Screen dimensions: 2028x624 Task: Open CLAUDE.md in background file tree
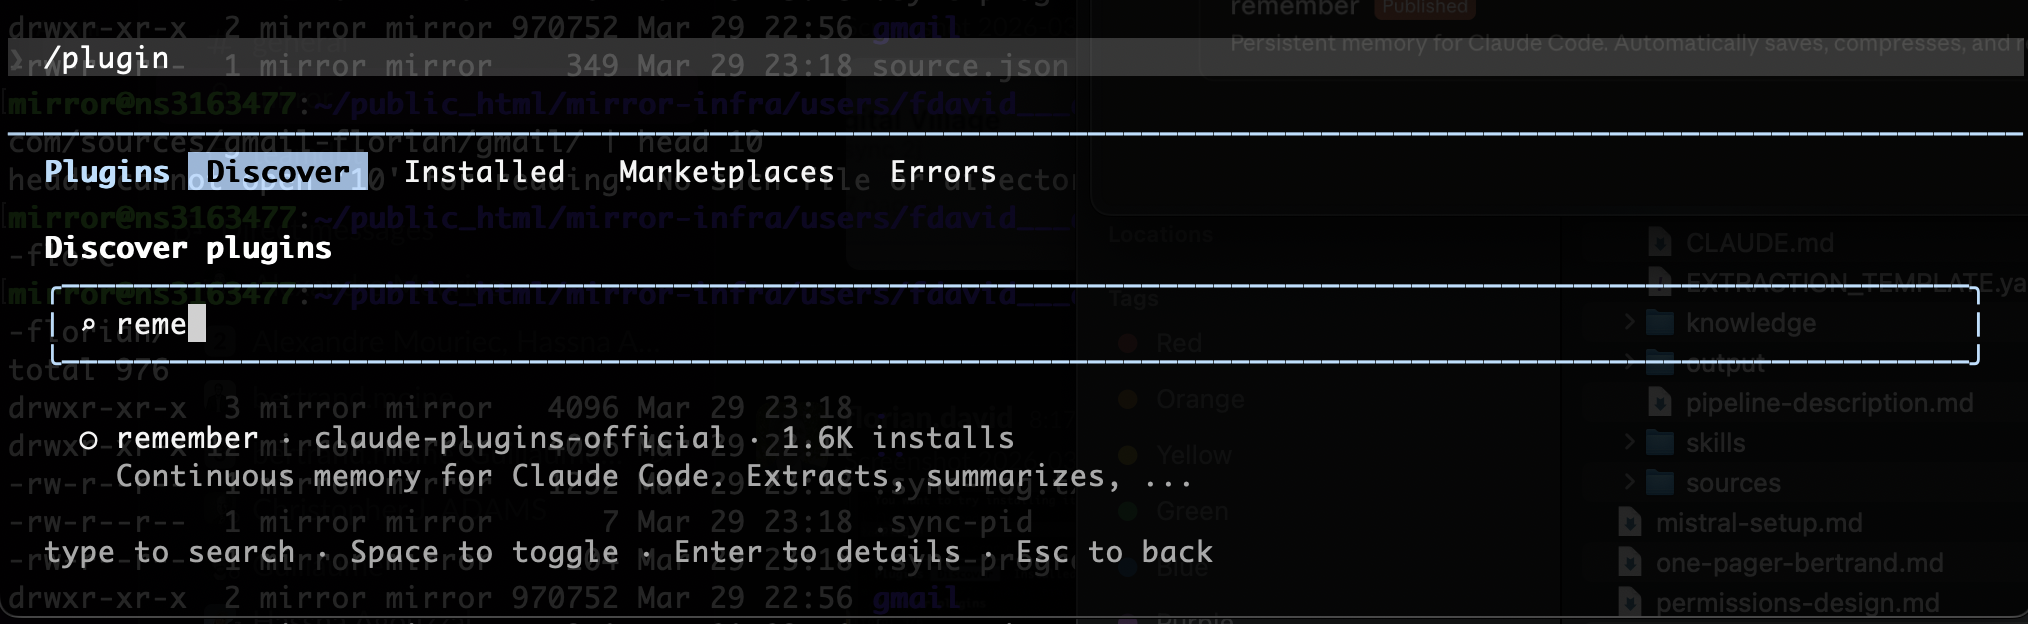click(x=1759, y=244)
